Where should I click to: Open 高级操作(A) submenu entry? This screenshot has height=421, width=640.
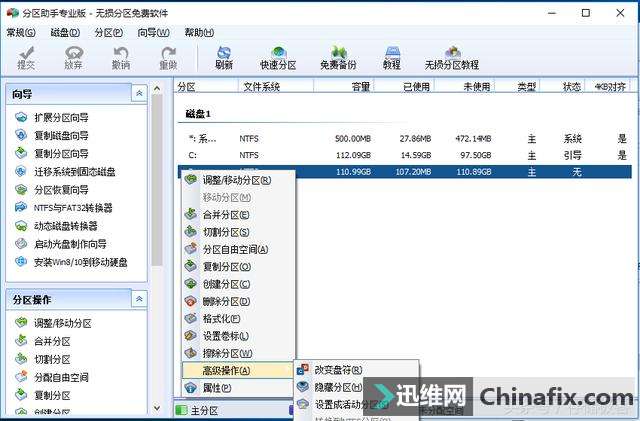coord(238,370)
